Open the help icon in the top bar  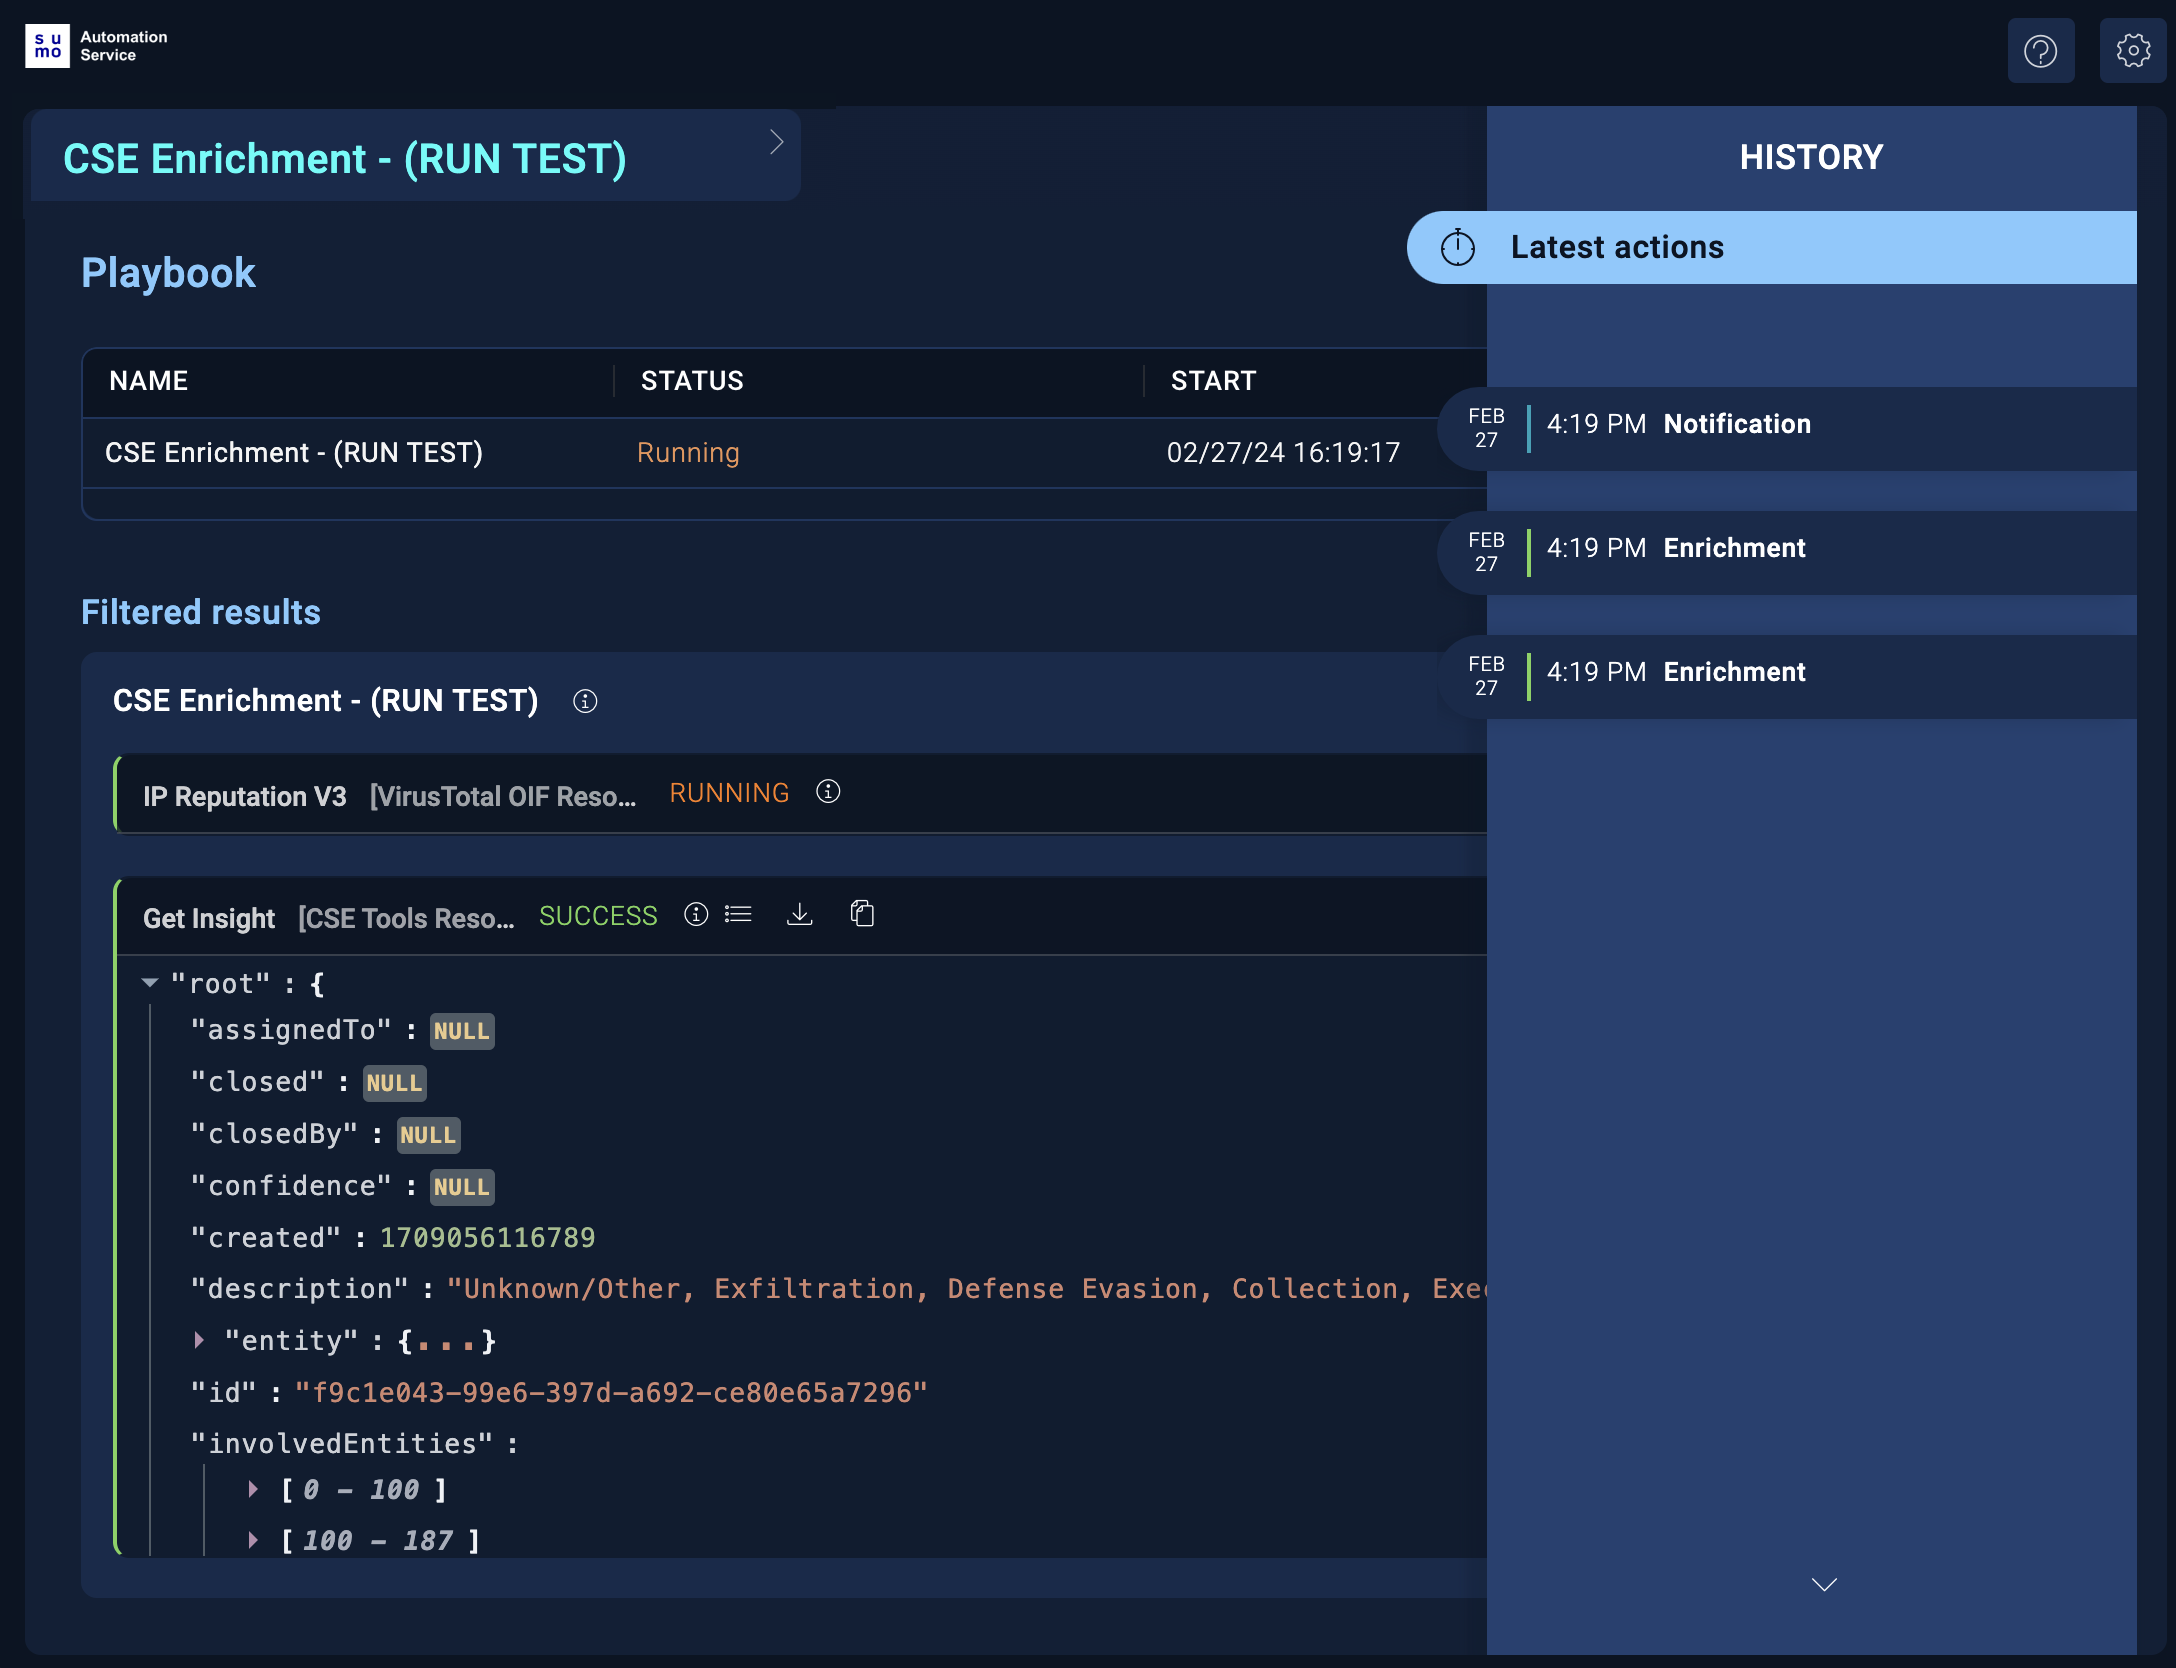[x=2041, y=49]
